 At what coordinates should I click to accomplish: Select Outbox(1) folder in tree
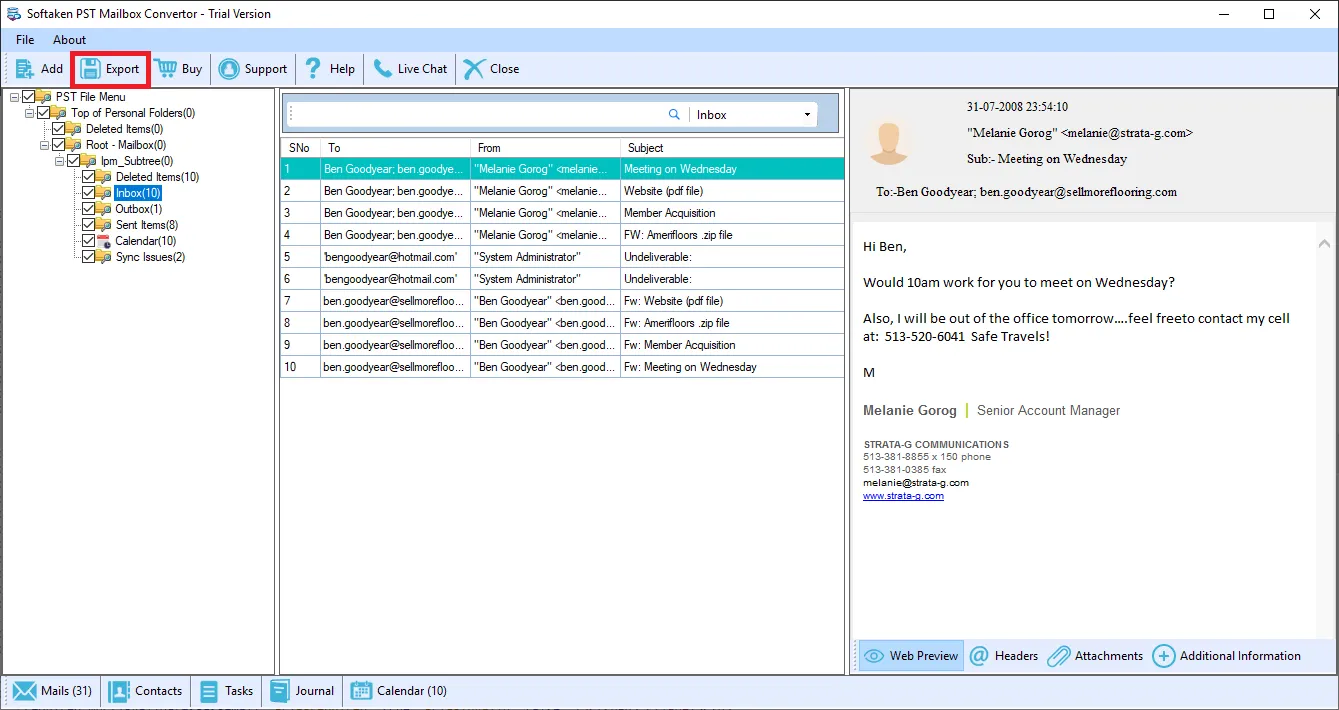[x=139, y=209]
